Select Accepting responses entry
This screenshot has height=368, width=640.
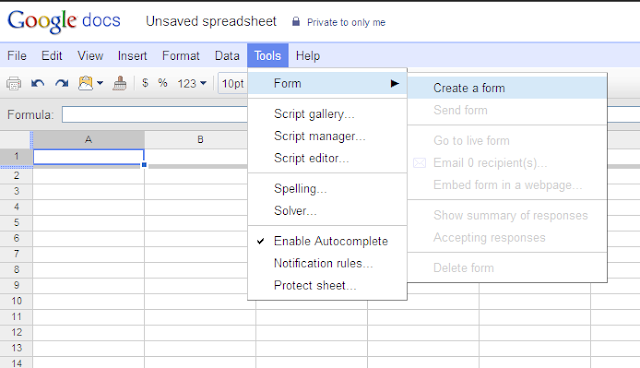507,237
